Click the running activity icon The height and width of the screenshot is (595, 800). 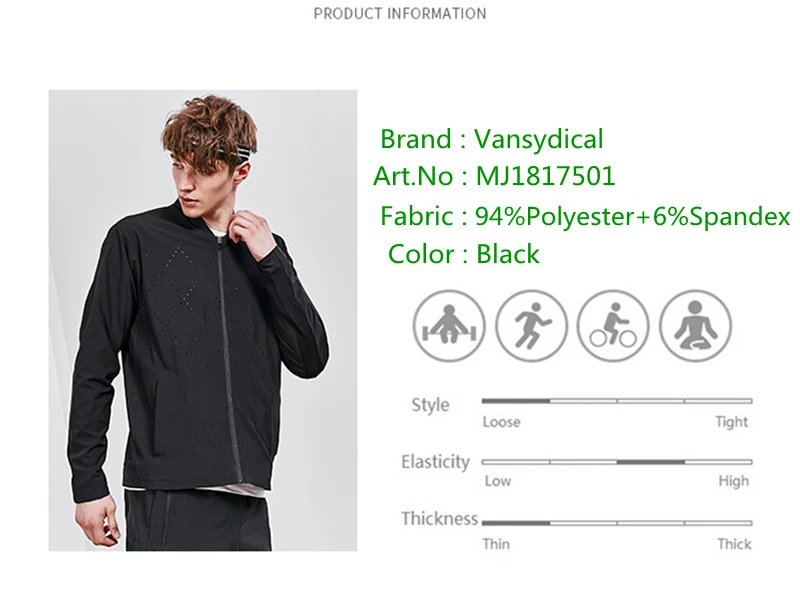[x=532, y=326]
